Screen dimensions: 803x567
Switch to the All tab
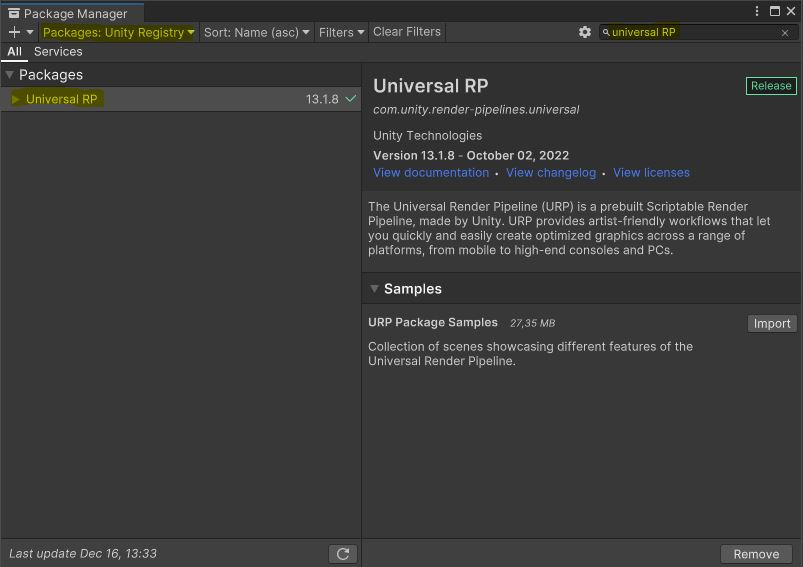point(14,52)
